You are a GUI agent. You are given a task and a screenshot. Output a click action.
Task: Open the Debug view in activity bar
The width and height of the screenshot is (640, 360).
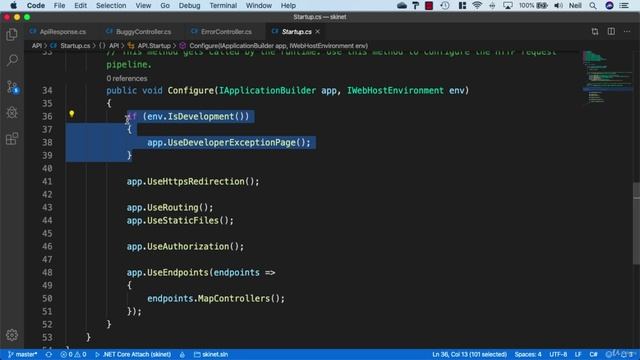pos(12,113)
